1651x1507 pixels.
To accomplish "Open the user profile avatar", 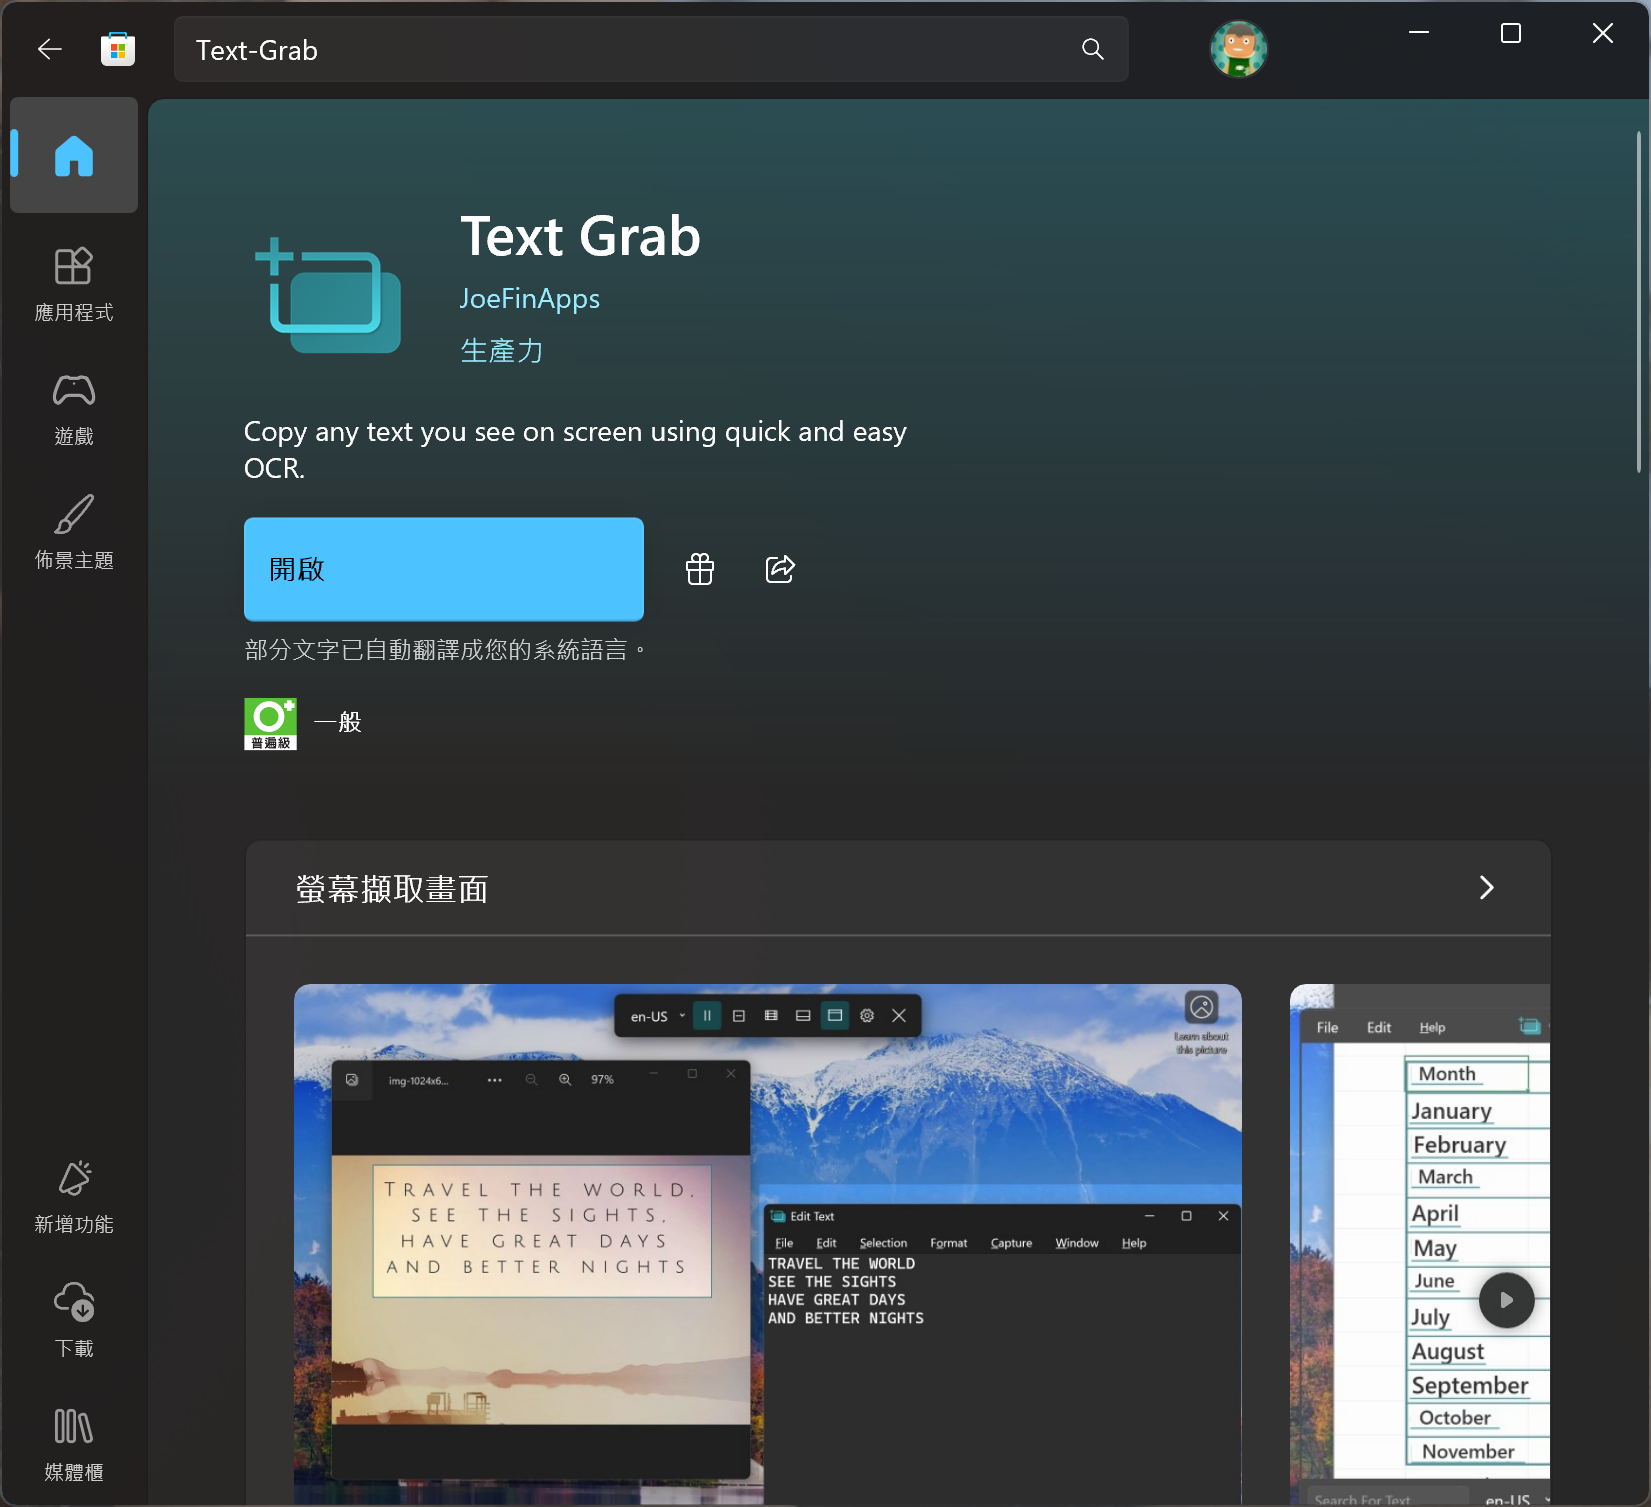I will (1238, 49).
